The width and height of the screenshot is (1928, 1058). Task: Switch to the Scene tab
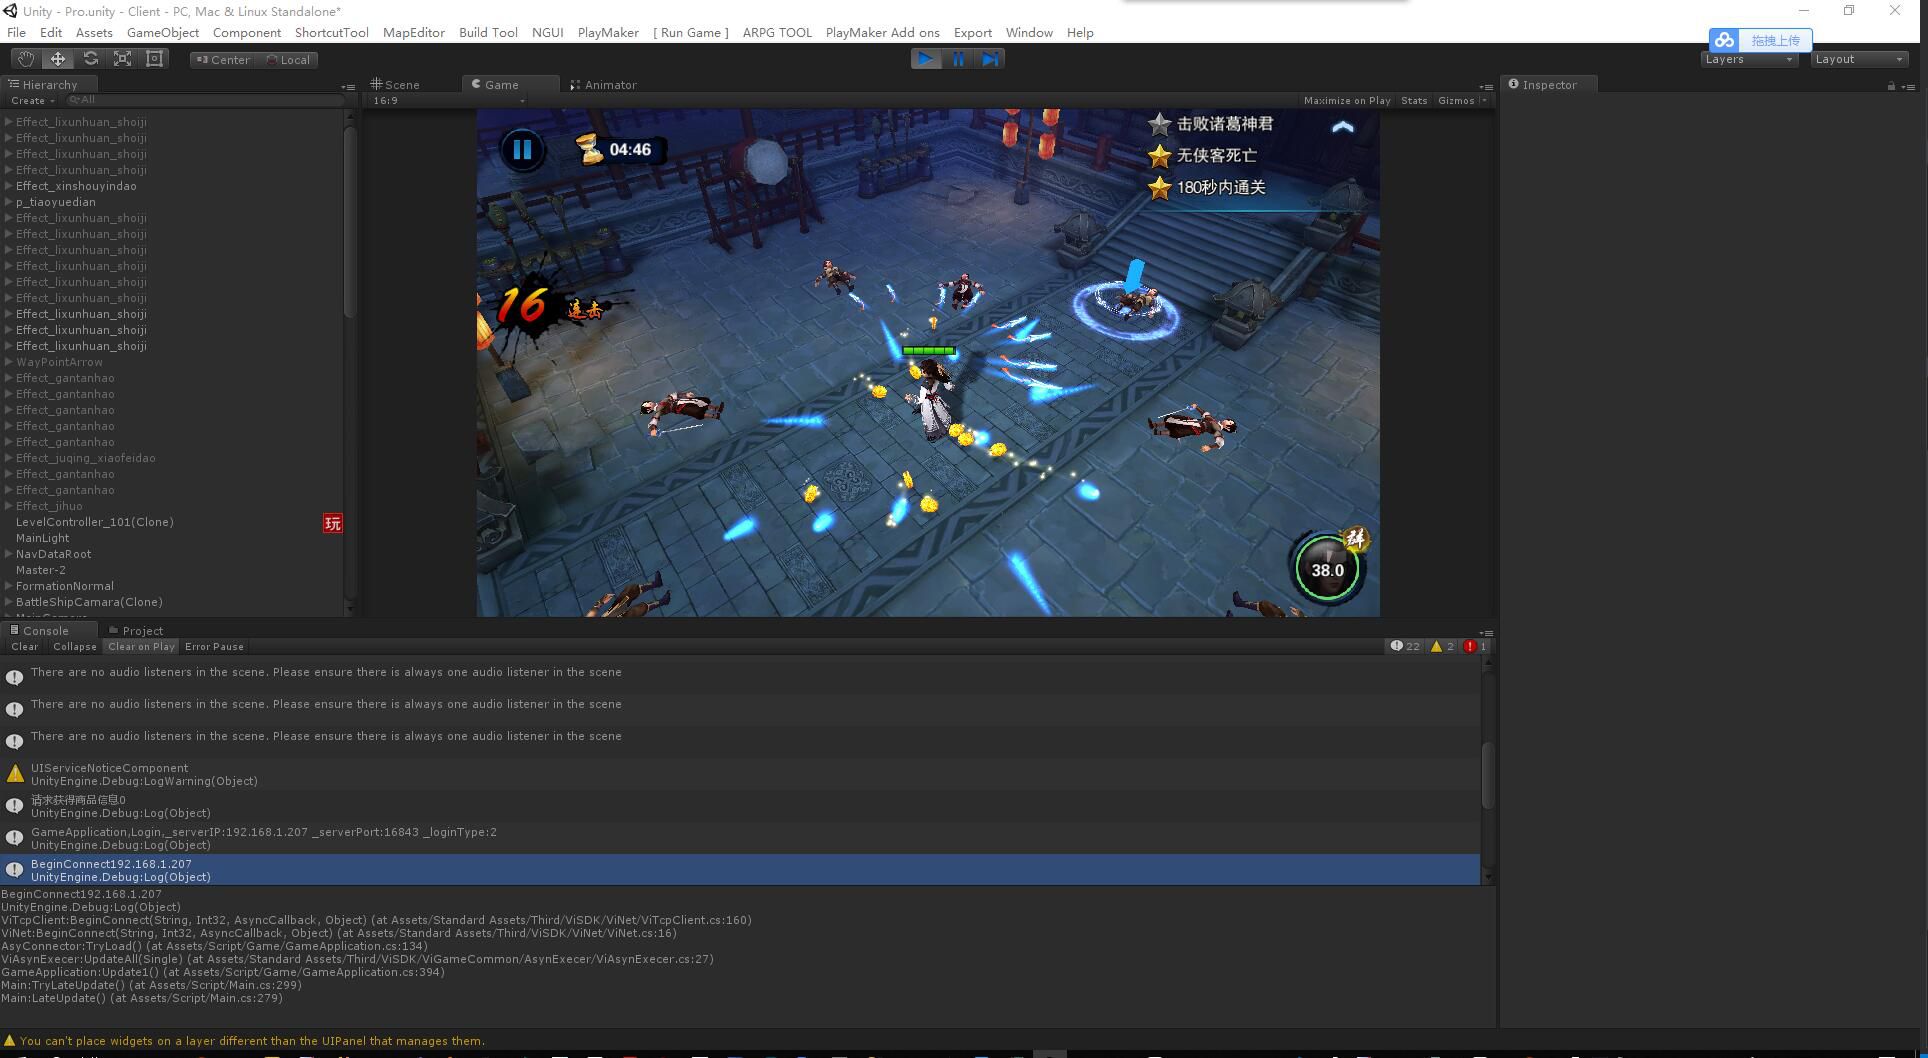[x=396, y=85]
